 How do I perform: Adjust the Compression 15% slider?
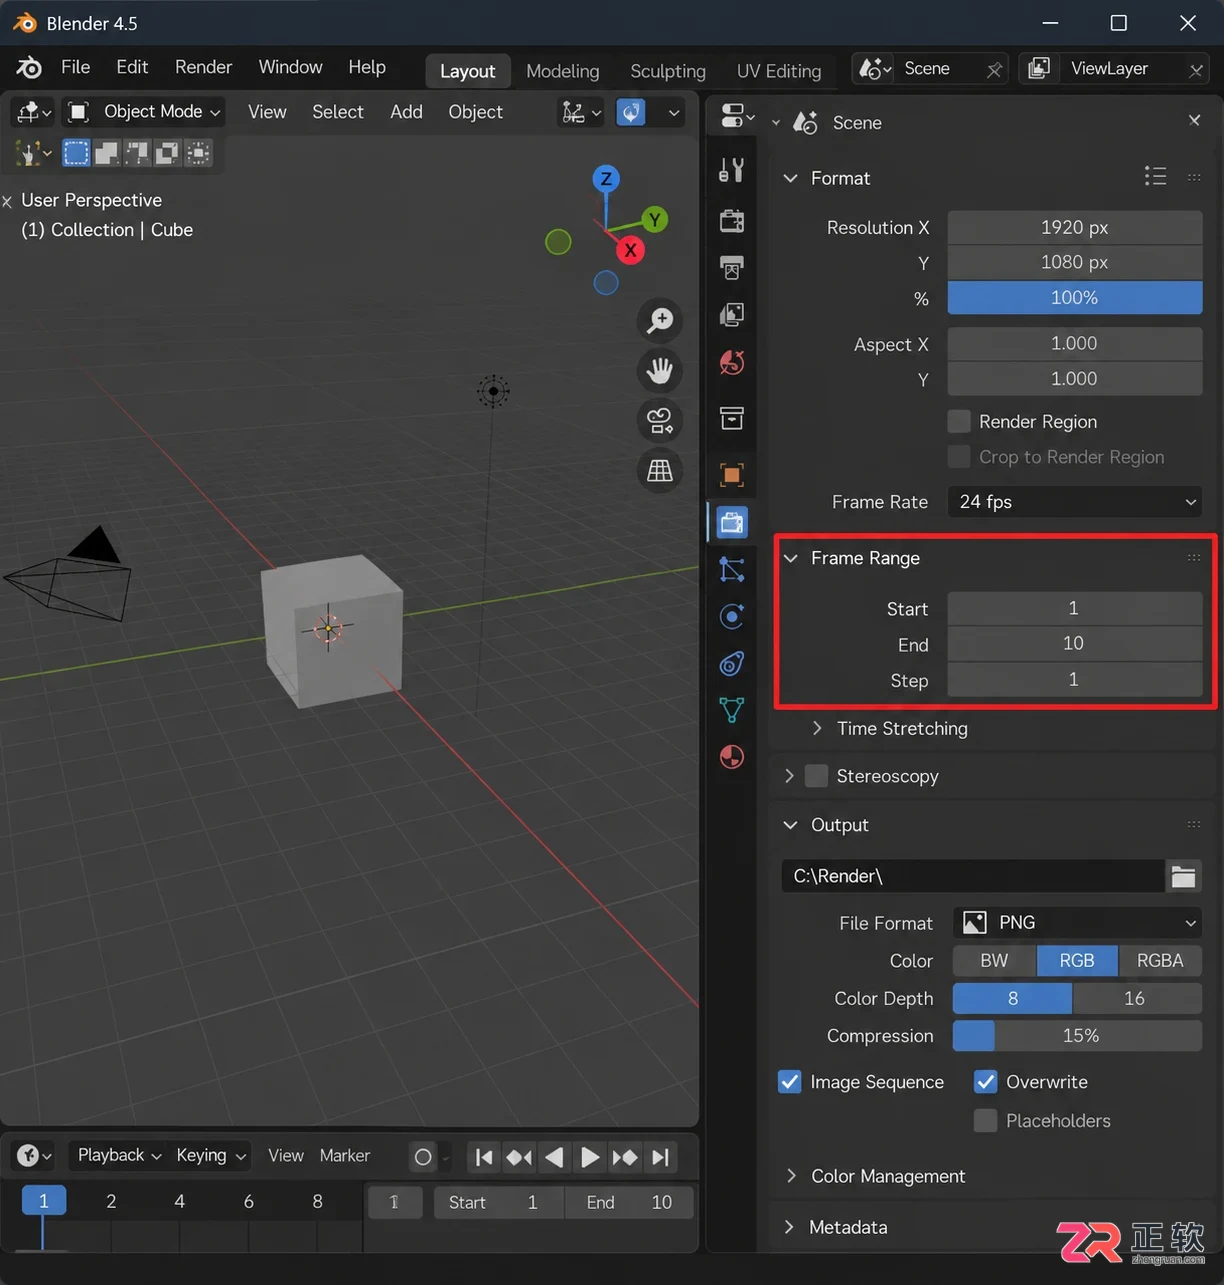point(1077,1036)
